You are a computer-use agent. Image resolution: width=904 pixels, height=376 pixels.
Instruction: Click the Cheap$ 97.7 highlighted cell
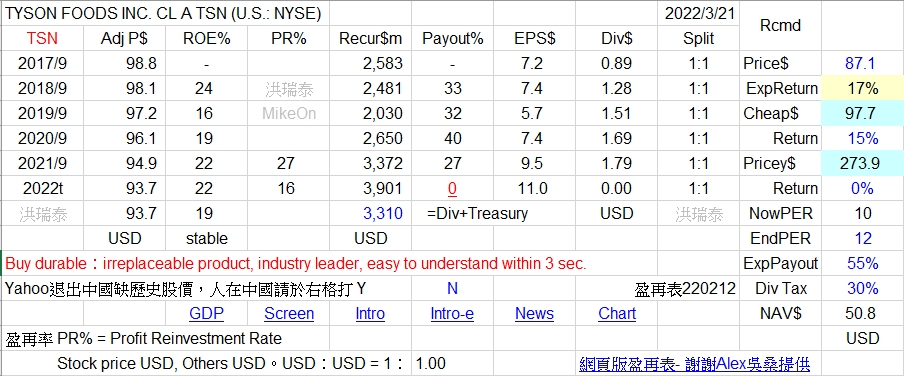point(862,114)
